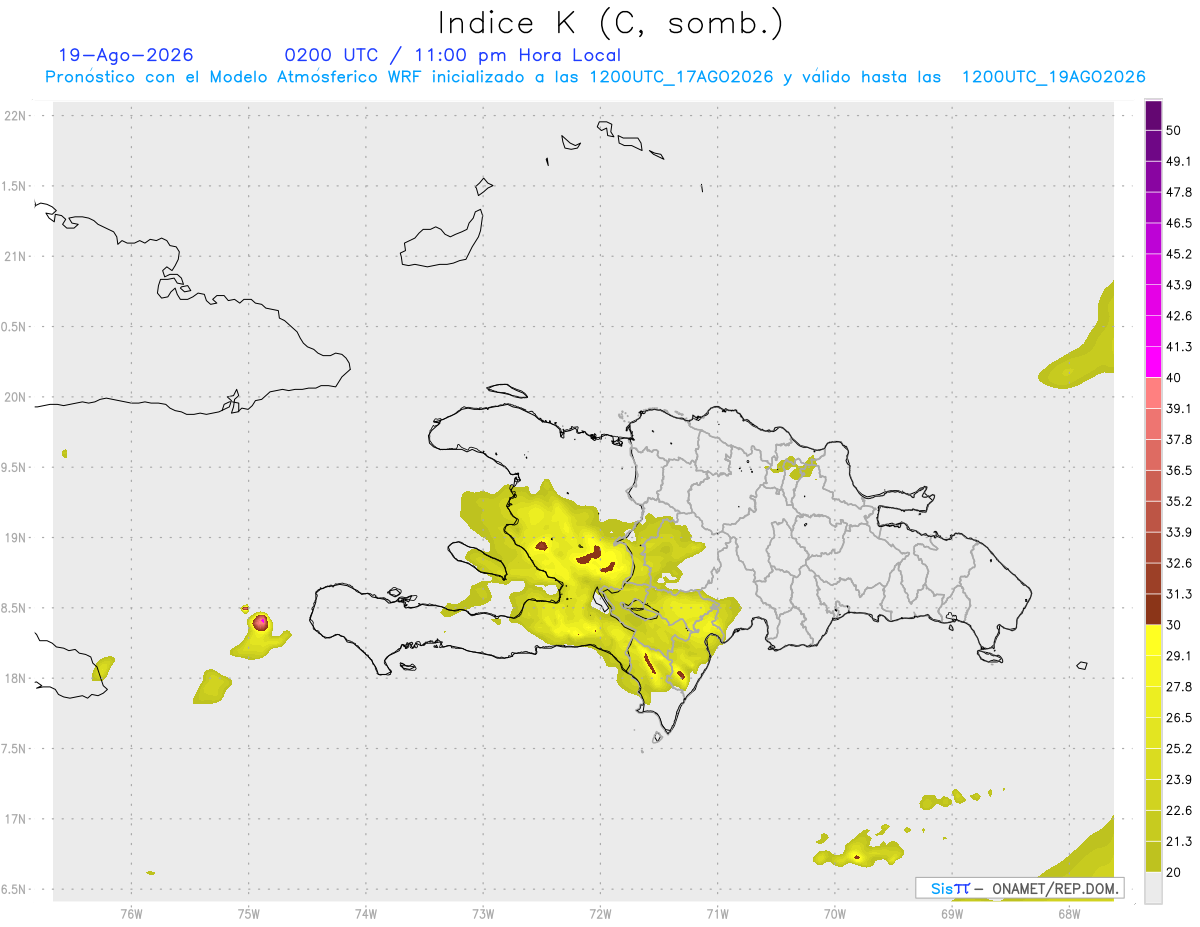Pick the olive swatch between 20 and 21.3
Image resolution: width=1200 pixels, height=927 pixels.
[1153, 857]
